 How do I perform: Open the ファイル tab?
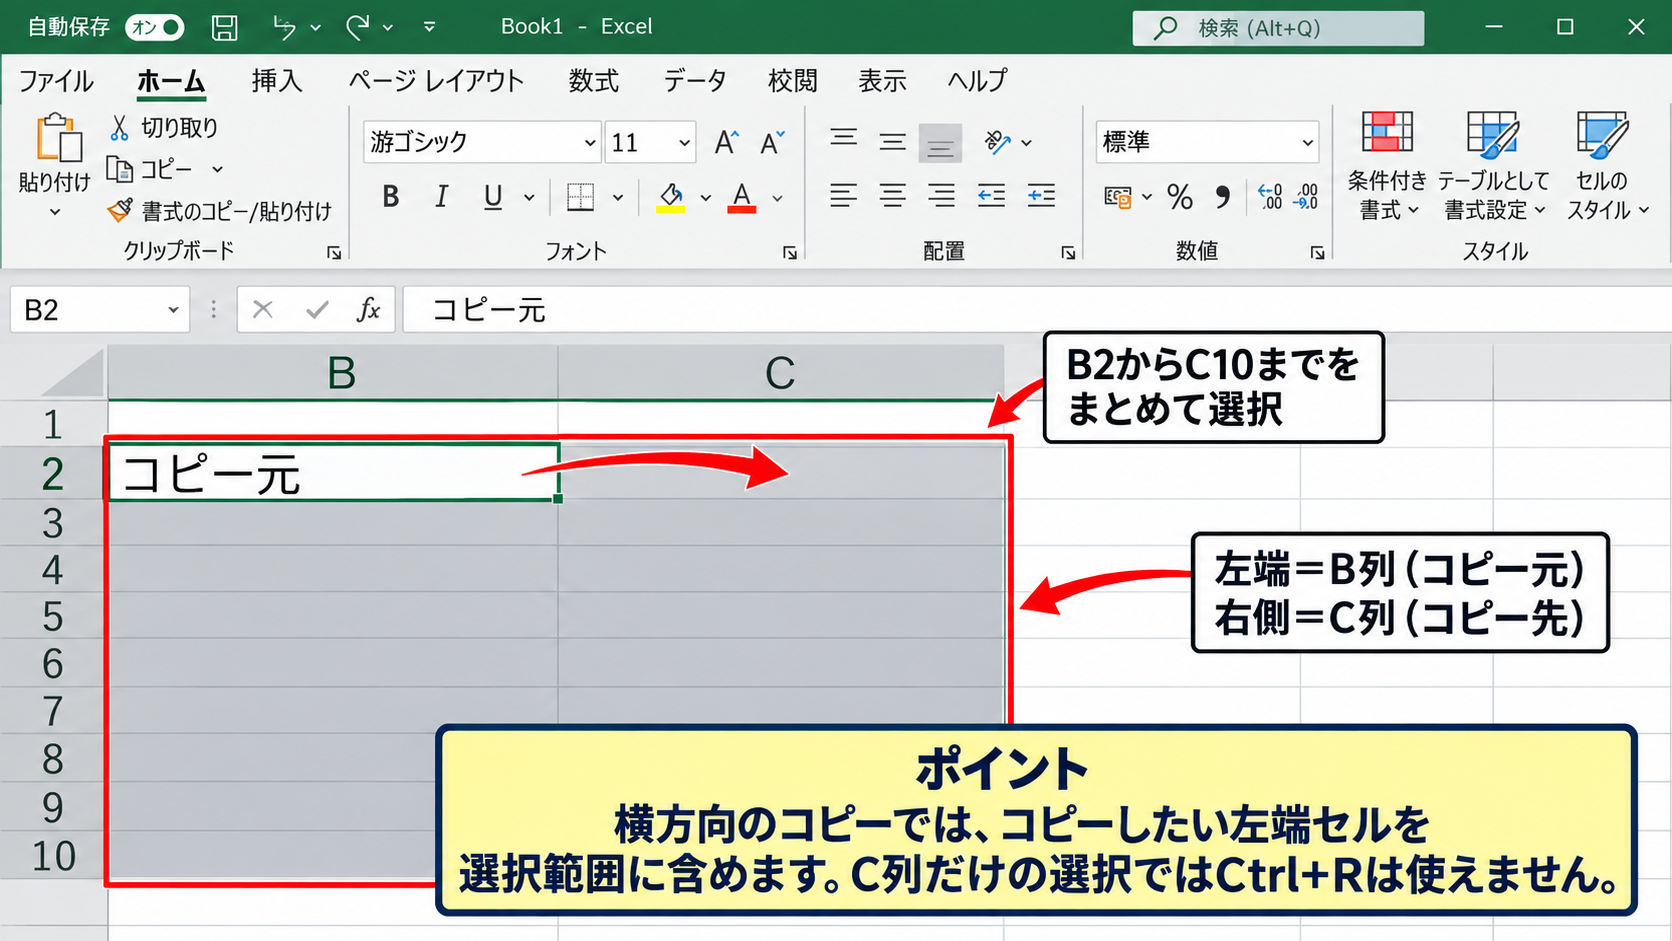click(56, 81)
